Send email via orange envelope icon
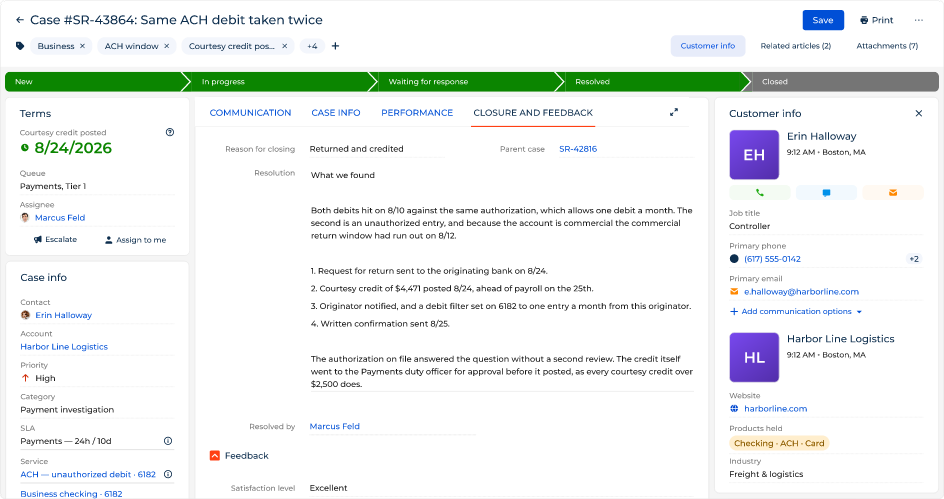The height and width of the screenshot is (499, 944). (893, 193)
